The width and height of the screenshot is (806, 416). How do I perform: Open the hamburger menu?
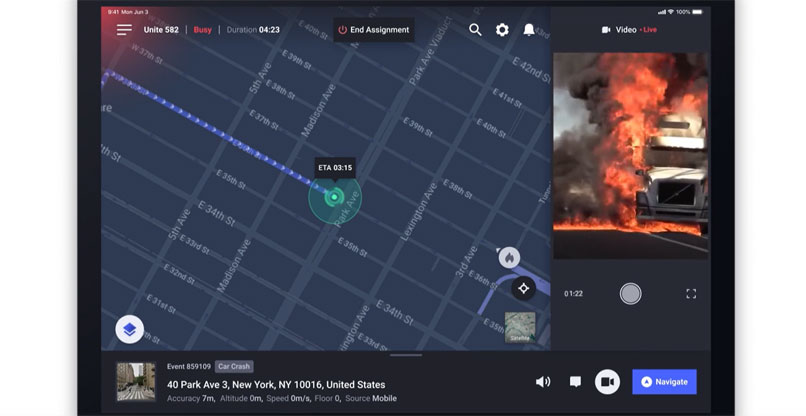click(124, 30)
